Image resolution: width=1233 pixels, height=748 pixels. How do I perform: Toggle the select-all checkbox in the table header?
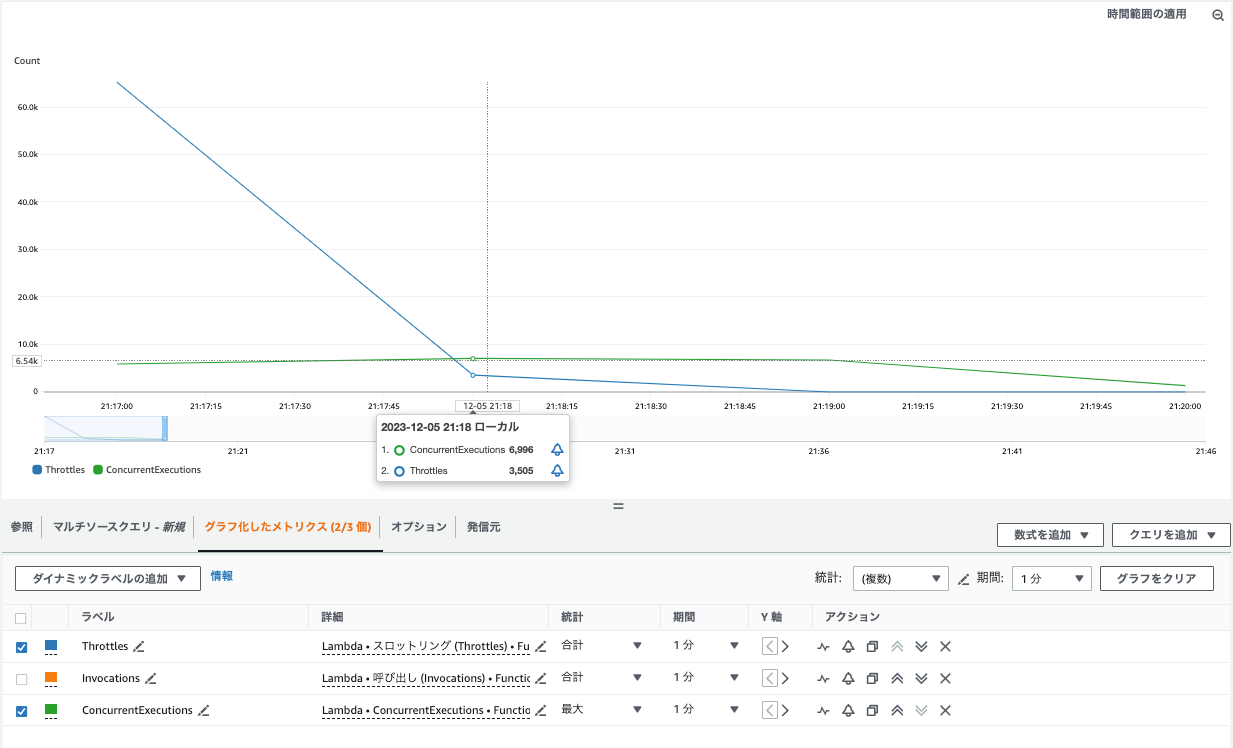pos(21,617)
